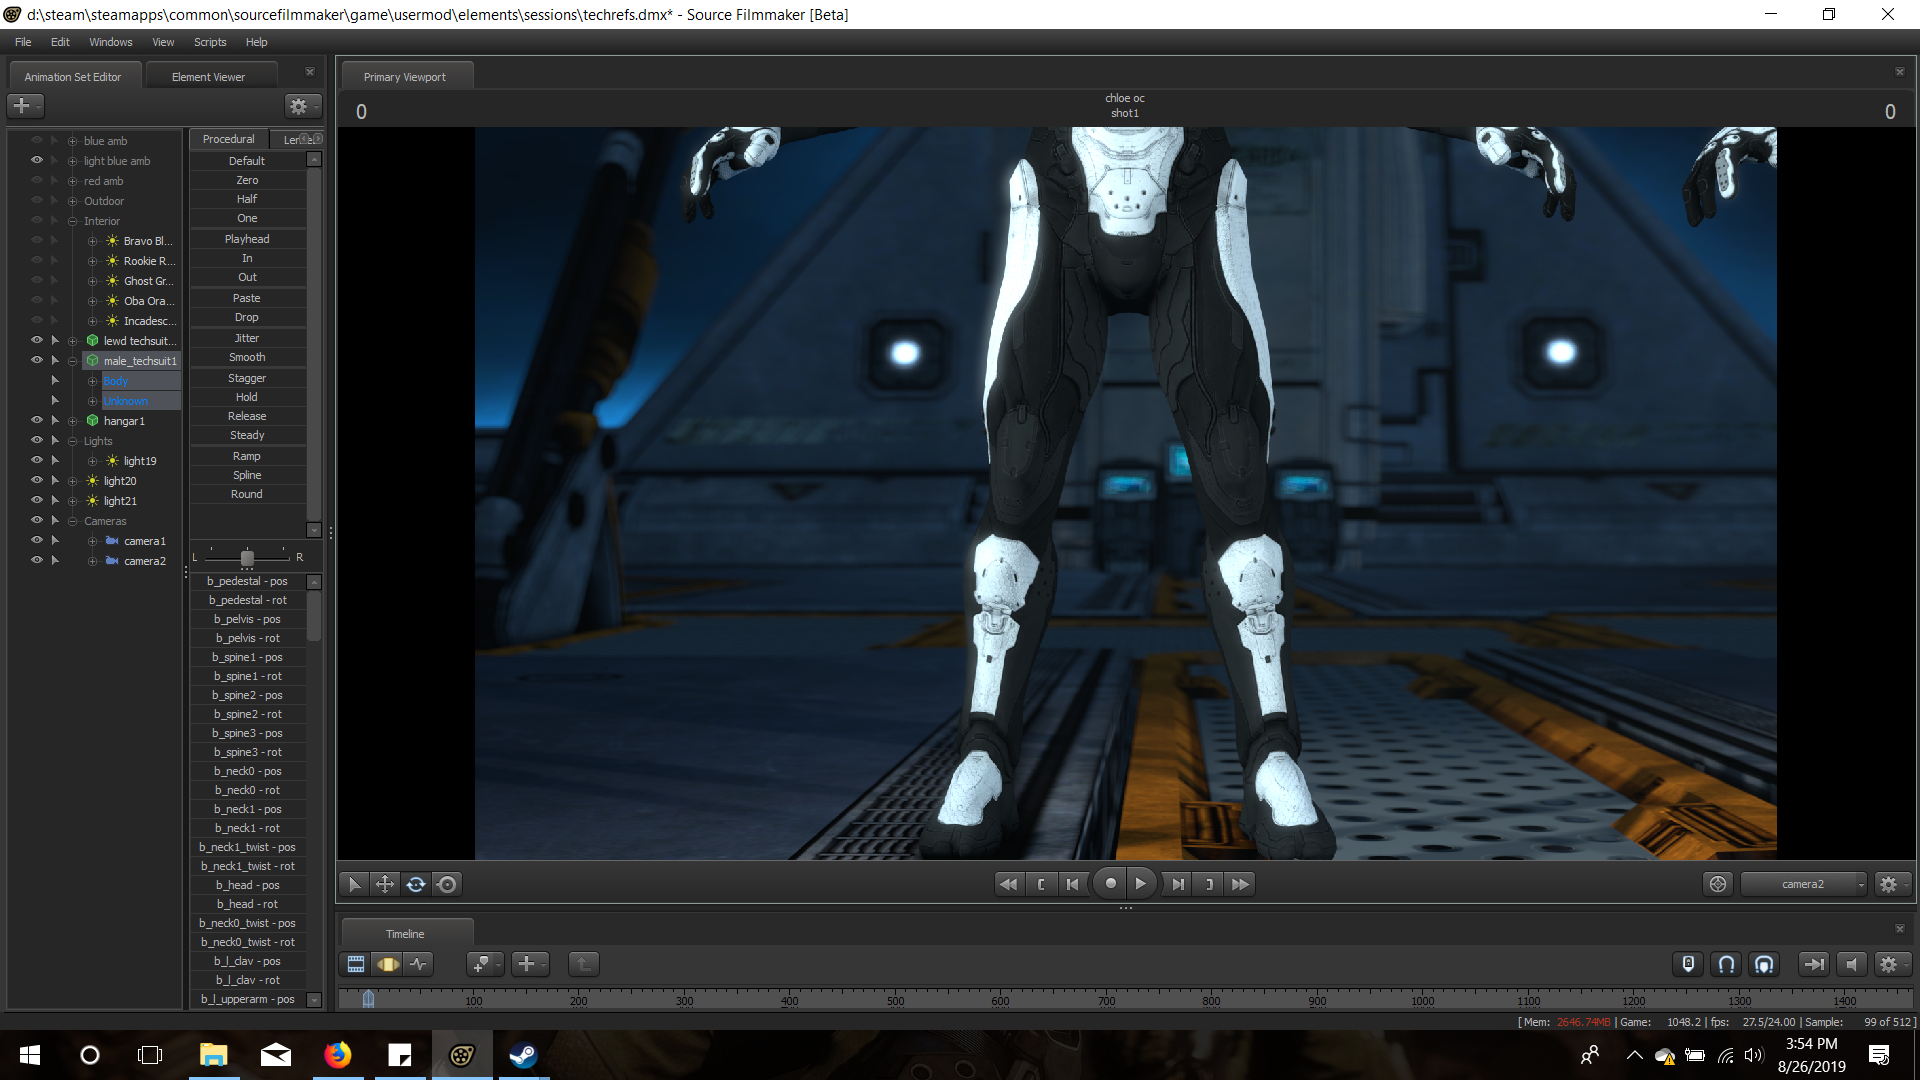Open the Scripts menu
Image resolution: width=1920 pixels, height=1080 pixels.
(210, 42)
